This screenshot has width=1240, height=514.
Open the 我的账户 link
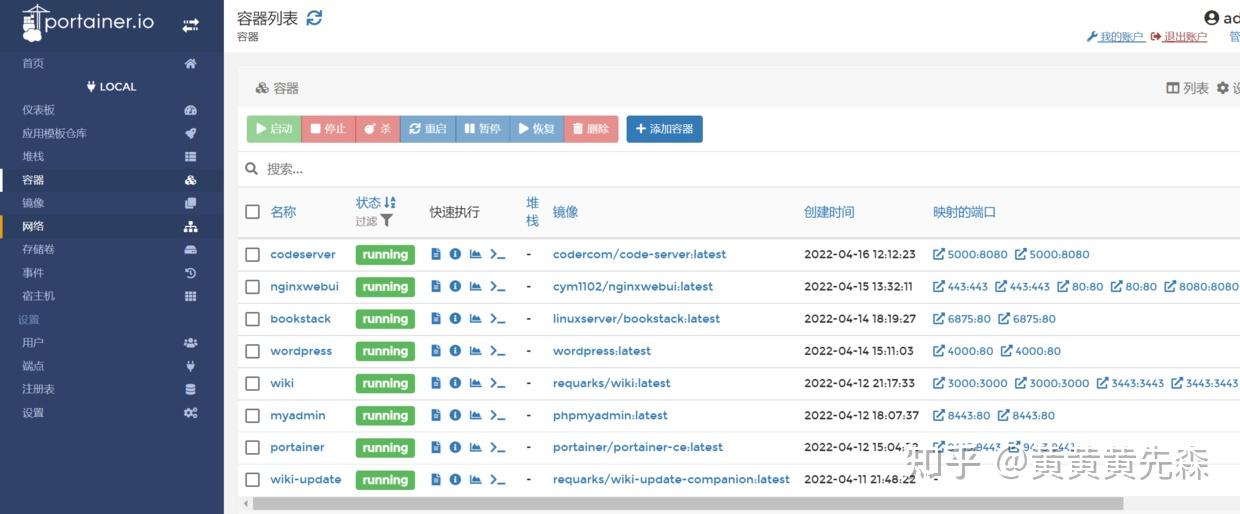[x=1115, y=37]
